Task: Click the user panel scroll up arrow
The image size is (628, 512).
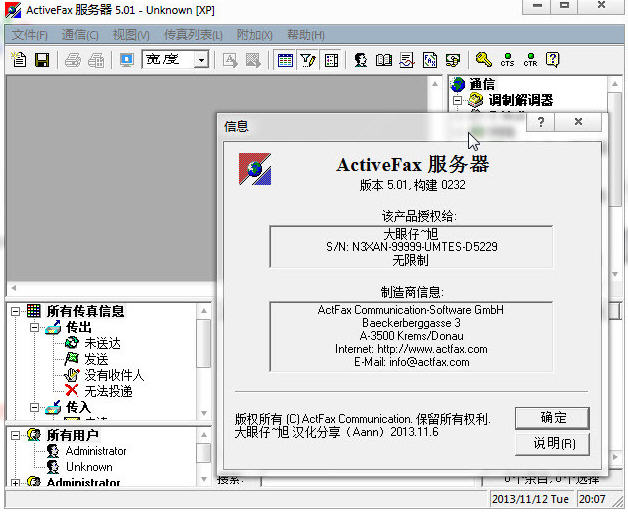Action: point(204,434)
